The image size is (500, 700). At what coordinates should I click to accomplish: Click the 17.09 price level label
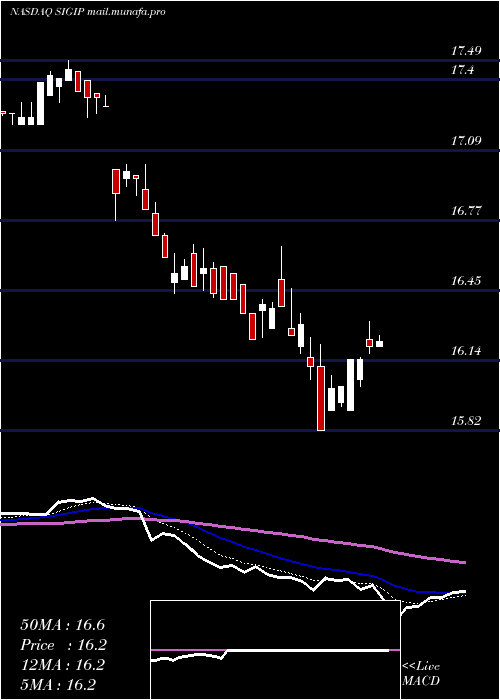tap(466, 141)
